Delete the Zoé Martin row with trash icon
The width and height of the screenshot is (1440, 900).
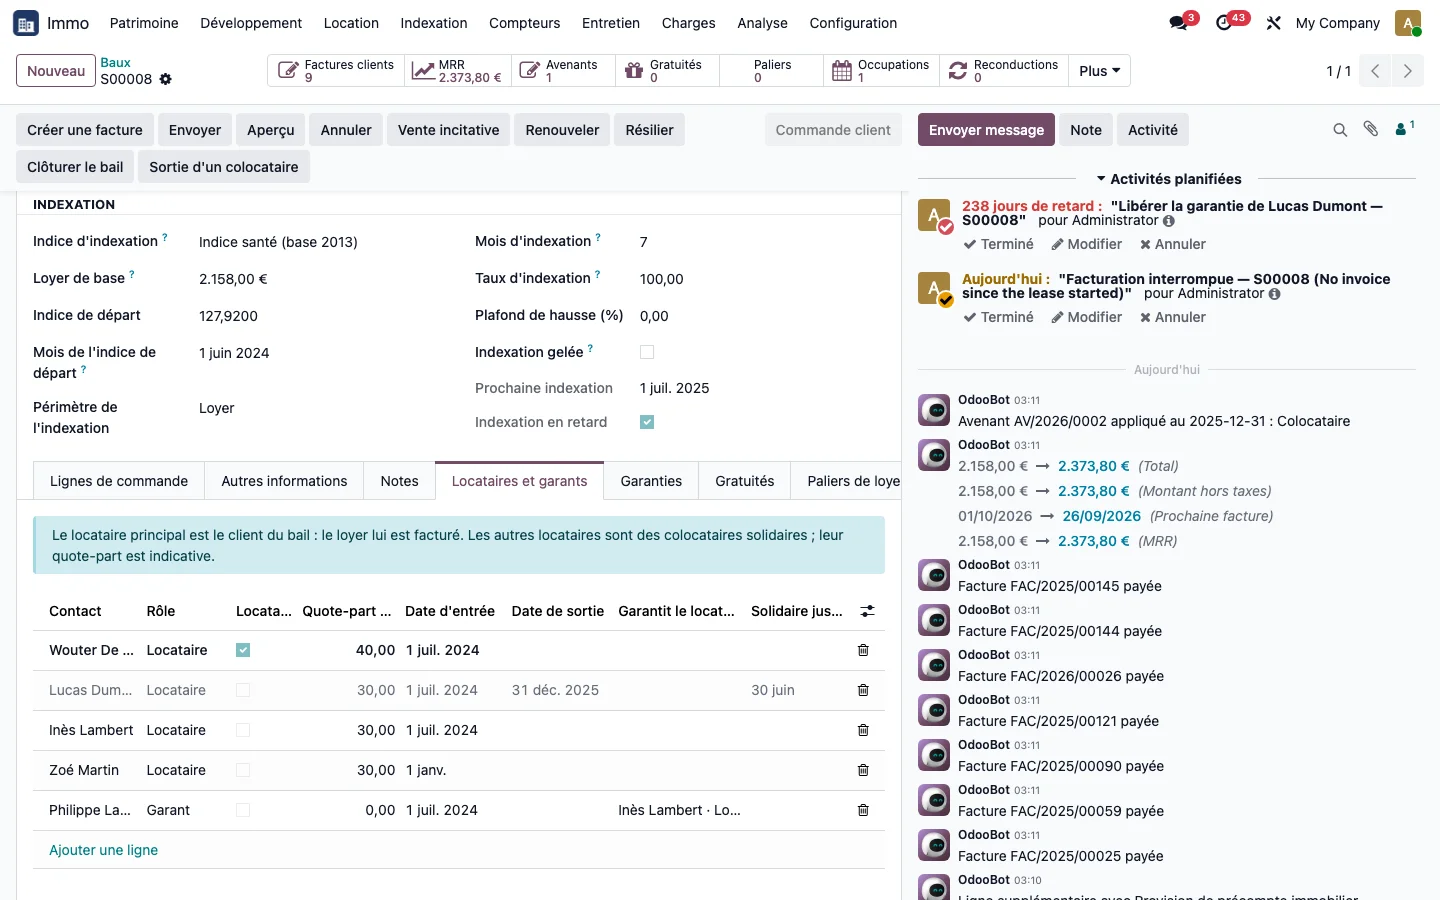(x=863, y=770)
